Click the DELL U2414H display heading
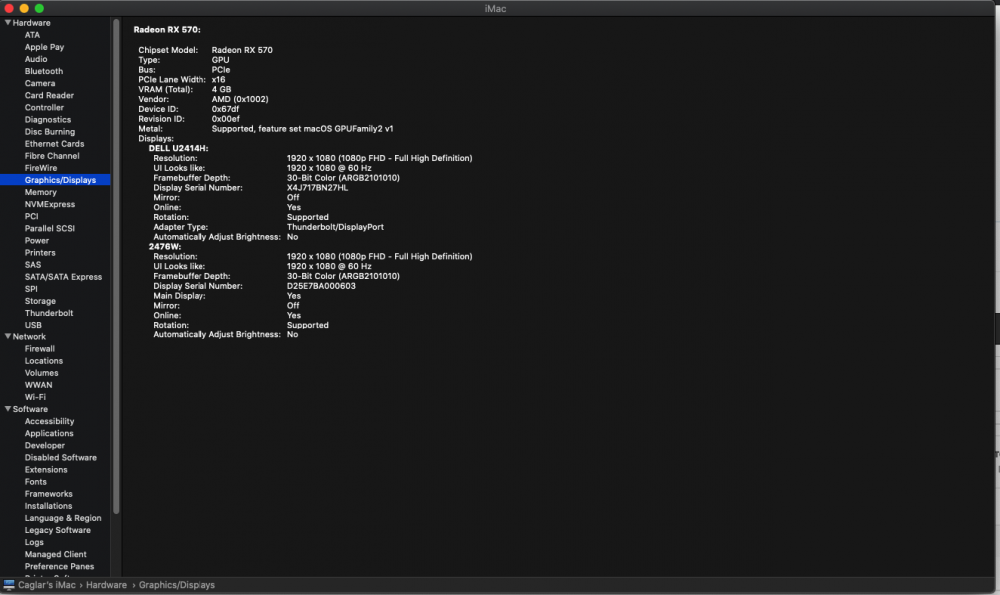This screenshot has height=595, width=1000. tap(179, 148)
